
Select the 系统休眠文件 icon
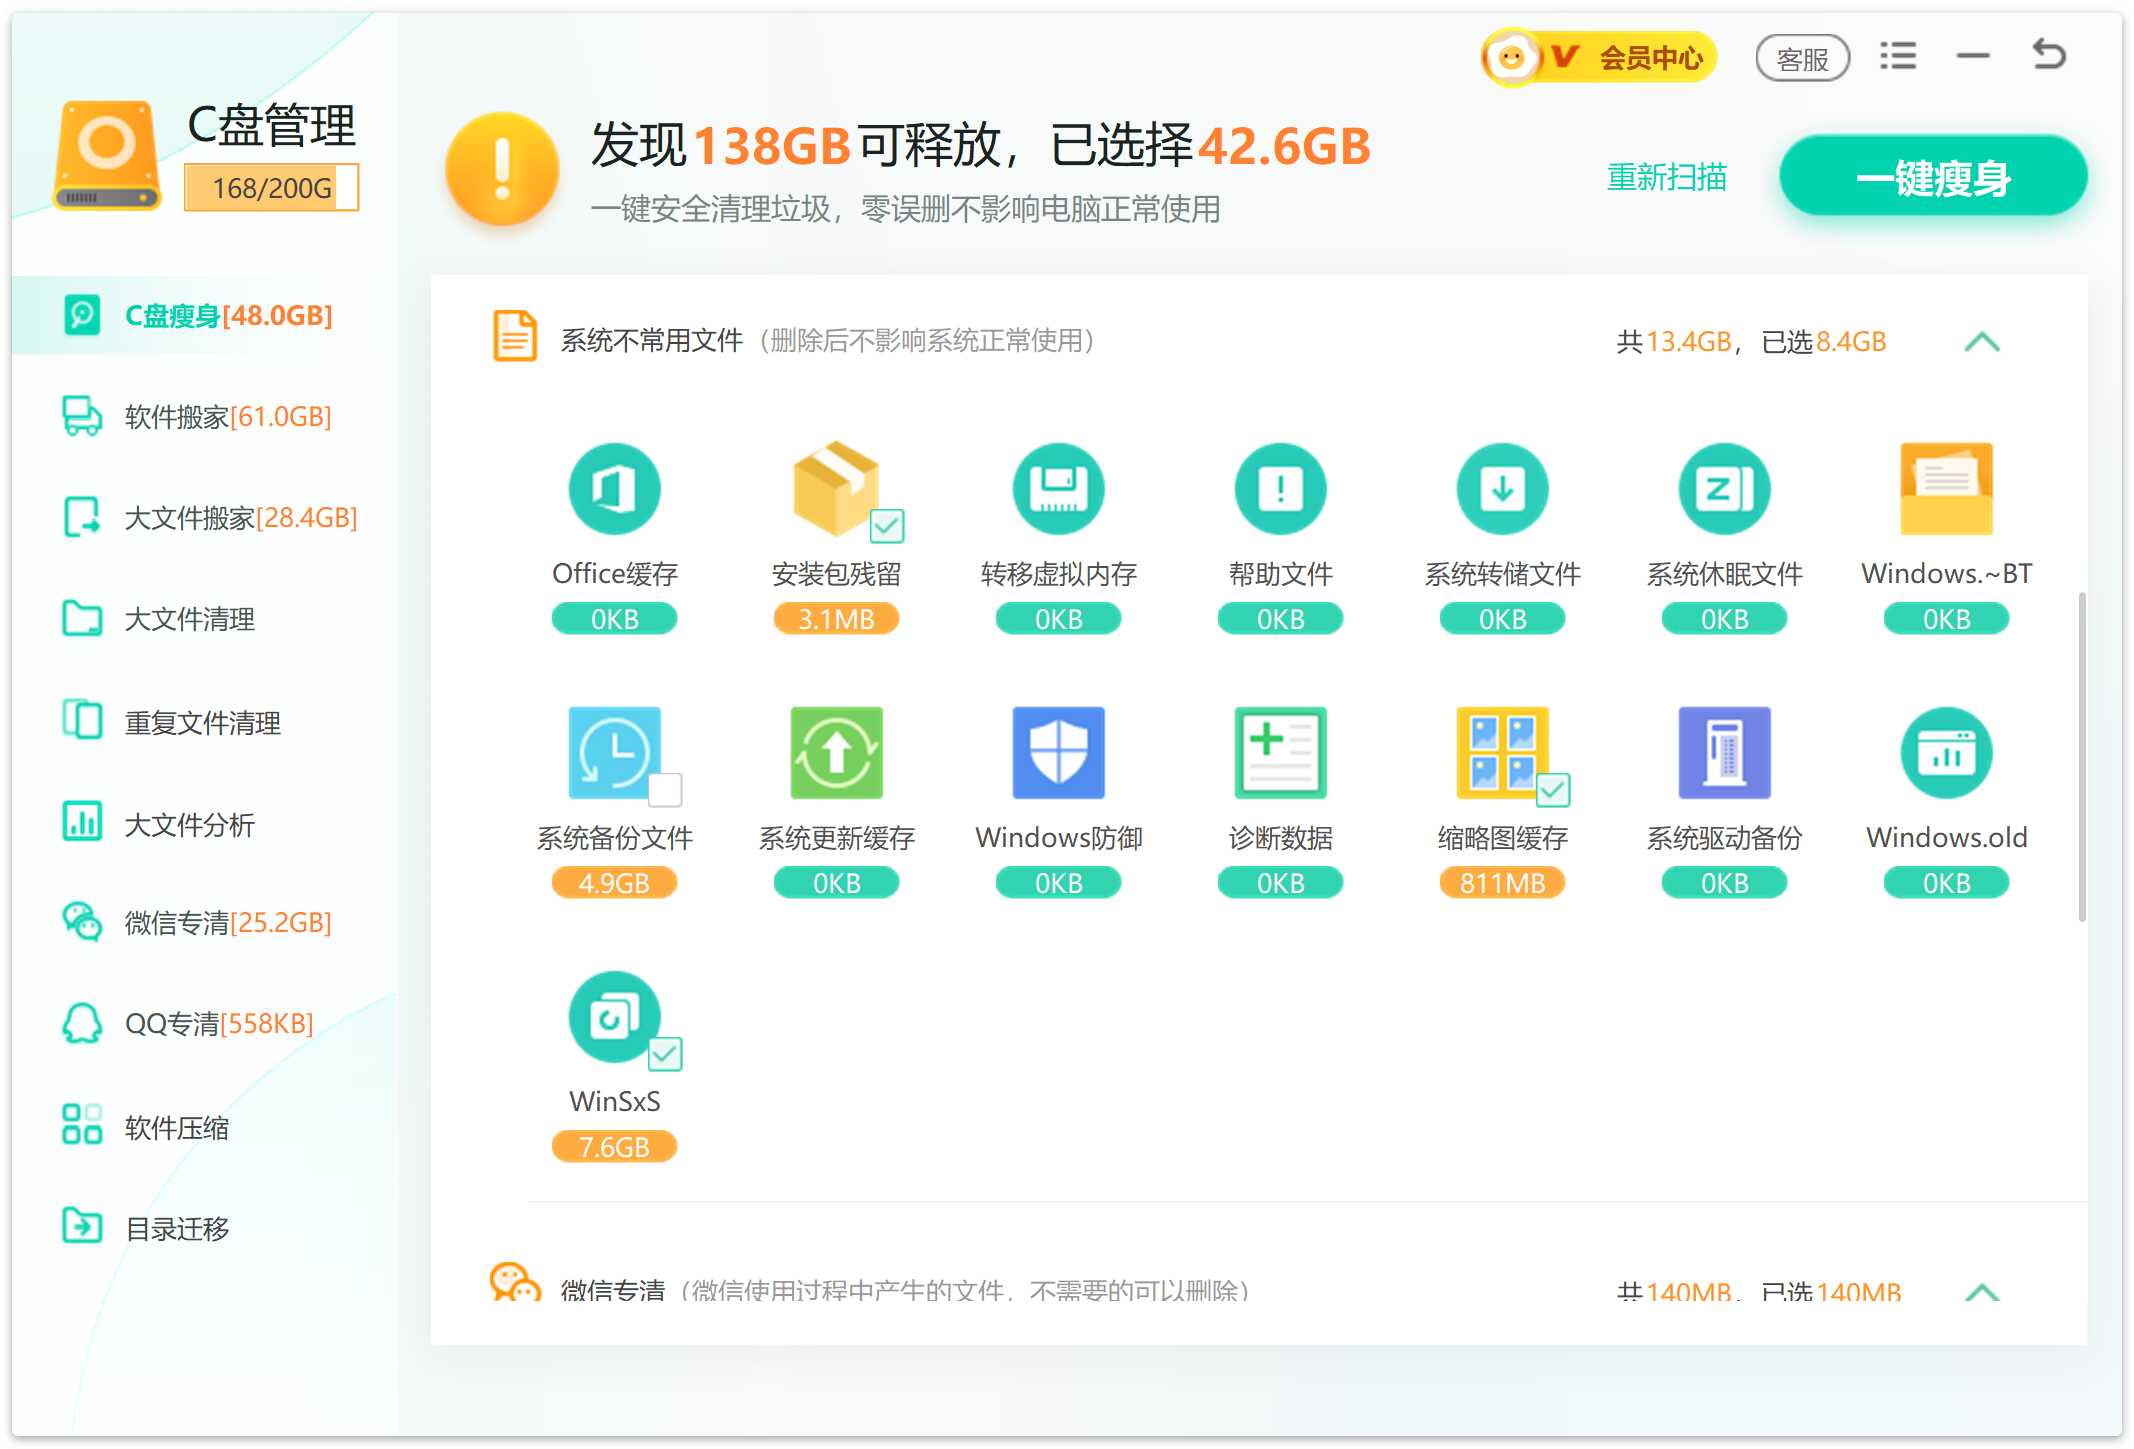pos(1724,489)
